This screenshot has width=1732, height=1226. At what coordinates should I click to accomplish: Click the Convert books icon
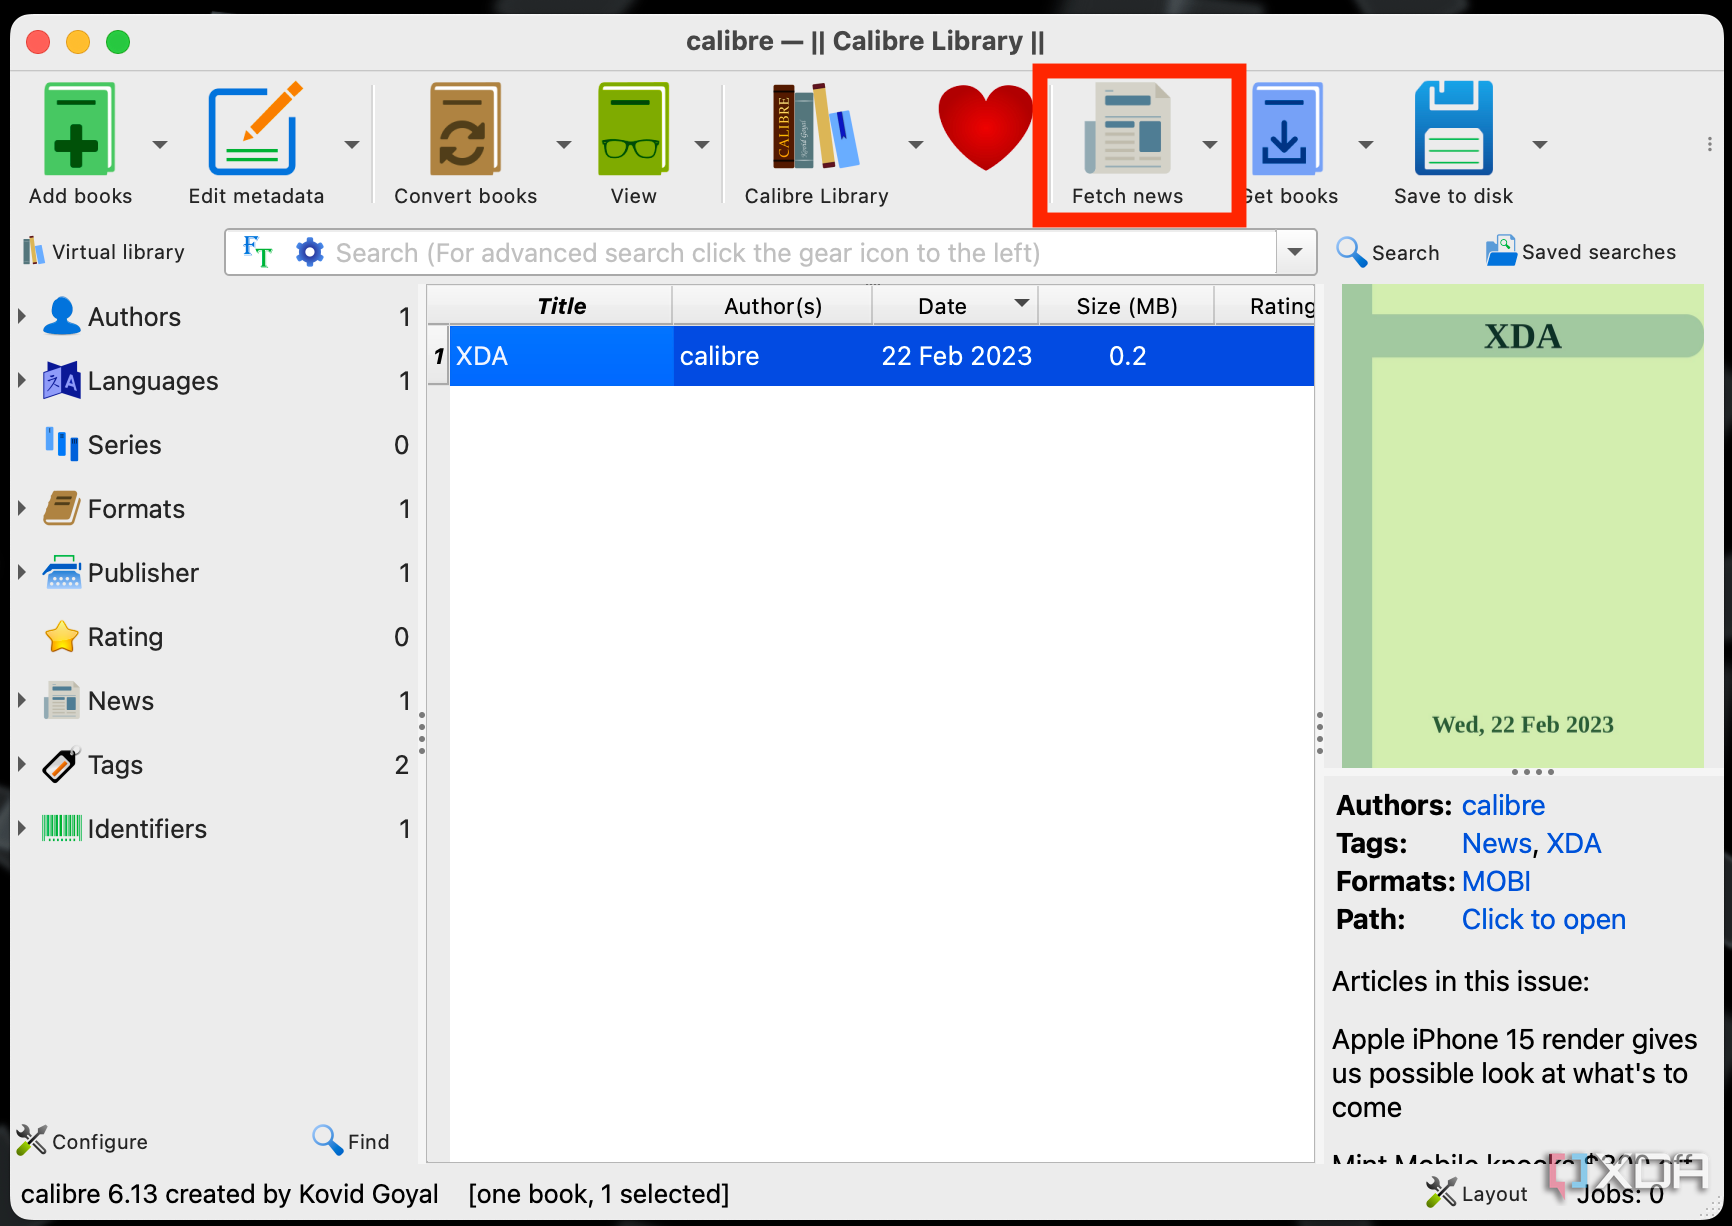[465, 130]
